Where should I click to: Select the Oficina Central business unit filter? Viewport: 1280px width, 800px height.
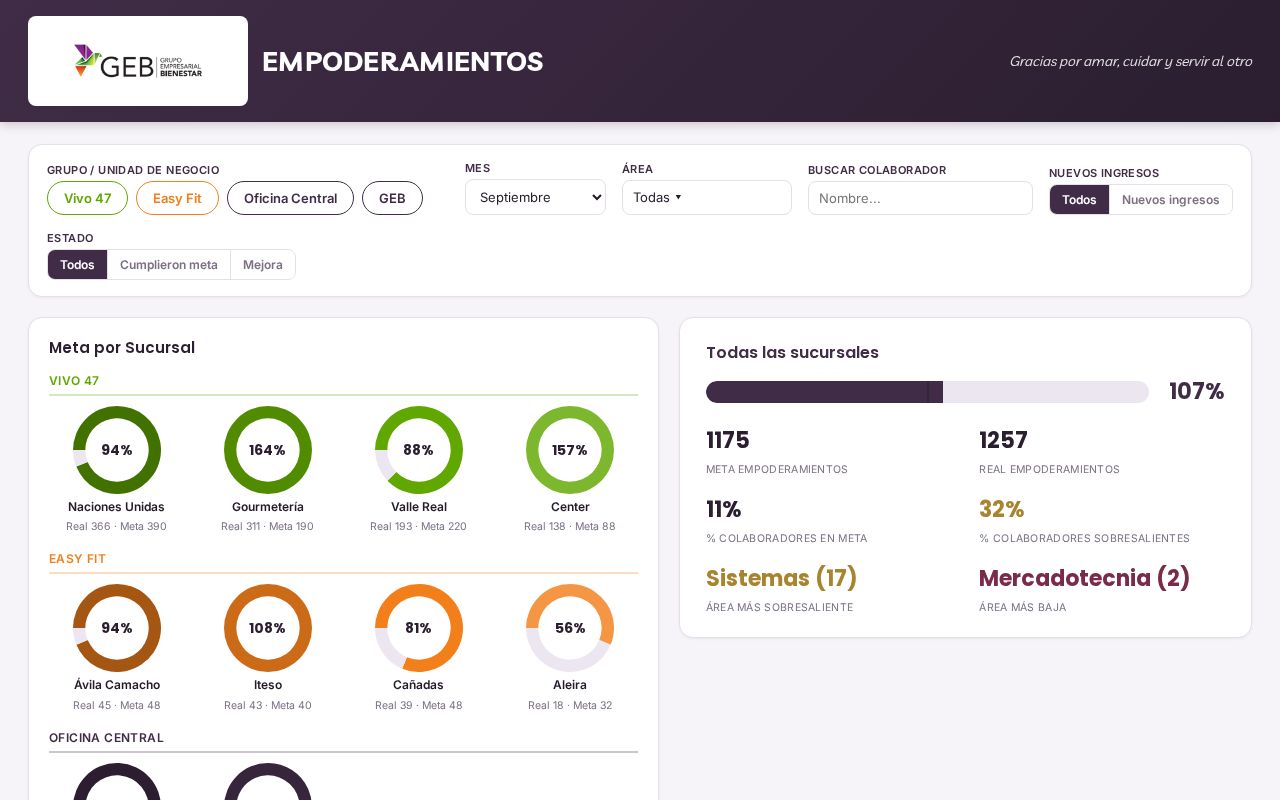pos(290,198)
